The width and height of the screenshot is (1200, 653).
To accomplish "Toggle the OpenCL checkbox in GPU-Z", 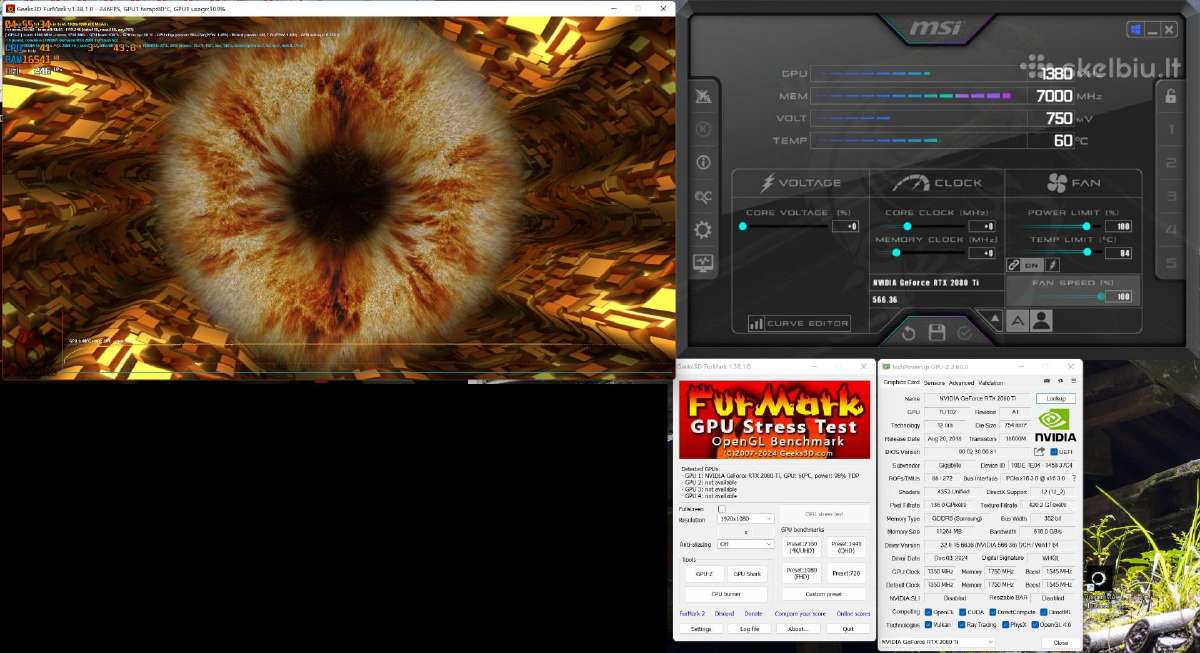I will point(929,612).
